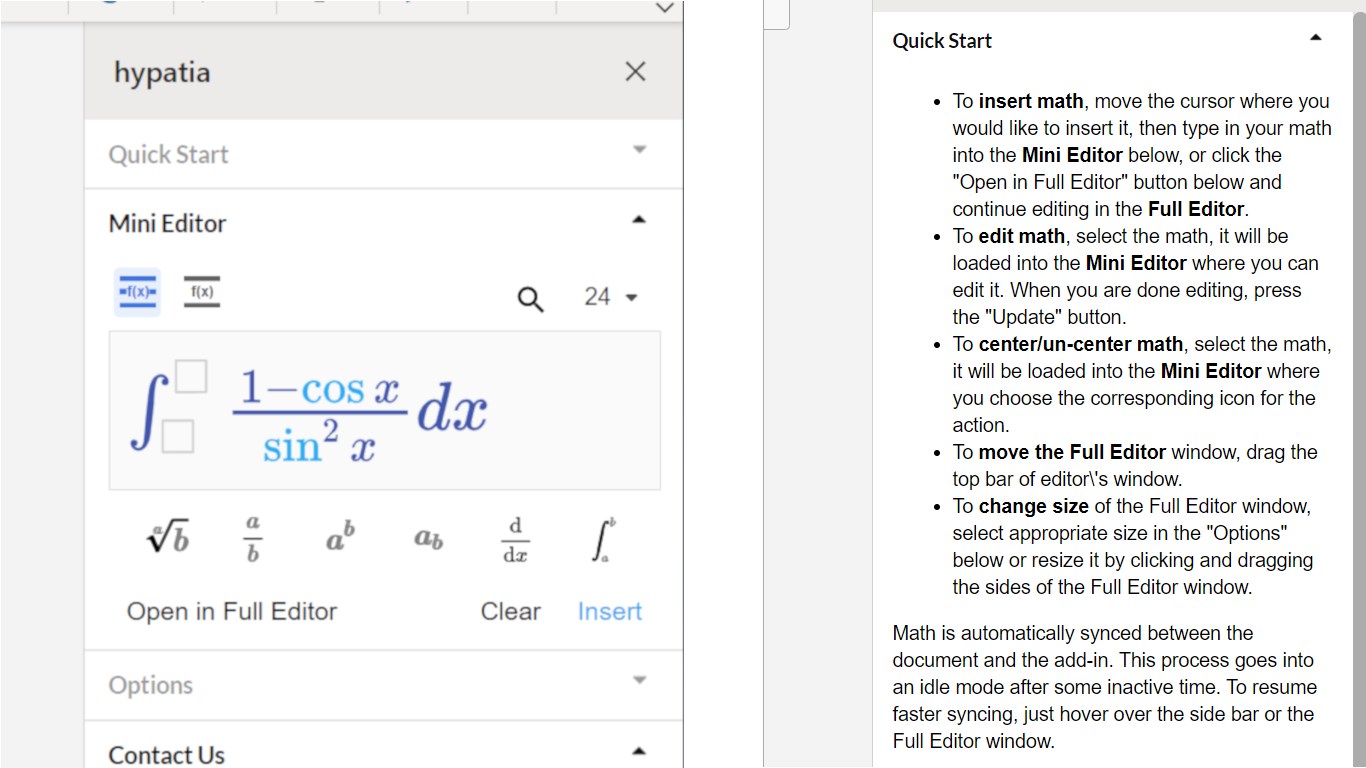
Task: Expand the Quick Start section in hypatia panel
Action: pos(384,154)
